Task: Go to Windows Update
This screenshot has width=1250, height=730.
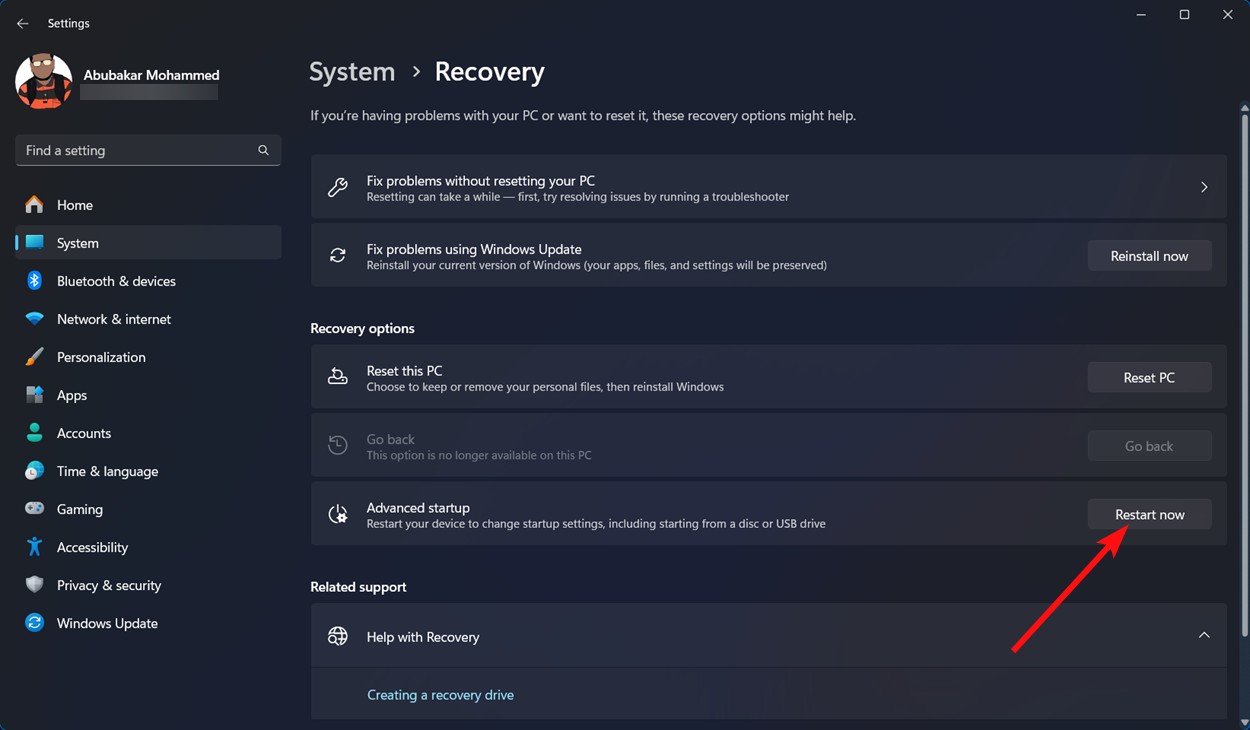Action: (x=107, y=623)
